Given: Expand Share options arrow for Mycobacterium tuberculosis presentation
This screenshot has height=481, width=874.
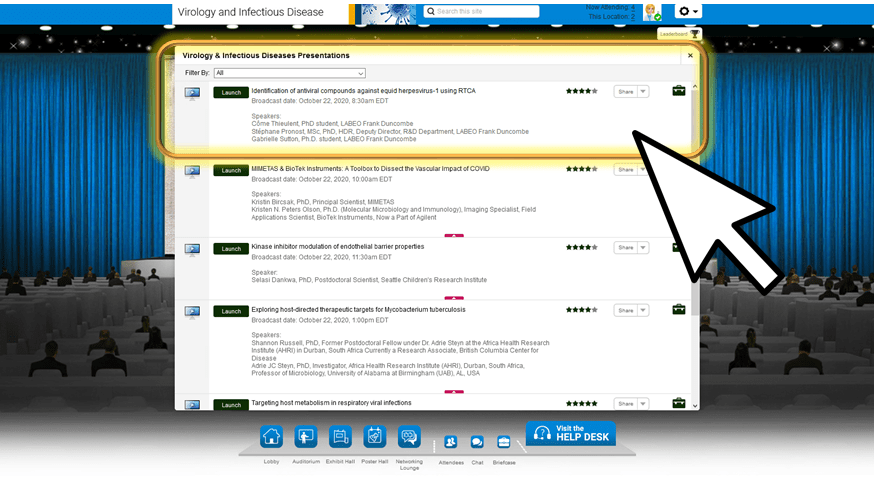Looking at the screenshot, I should pos(643,310).
